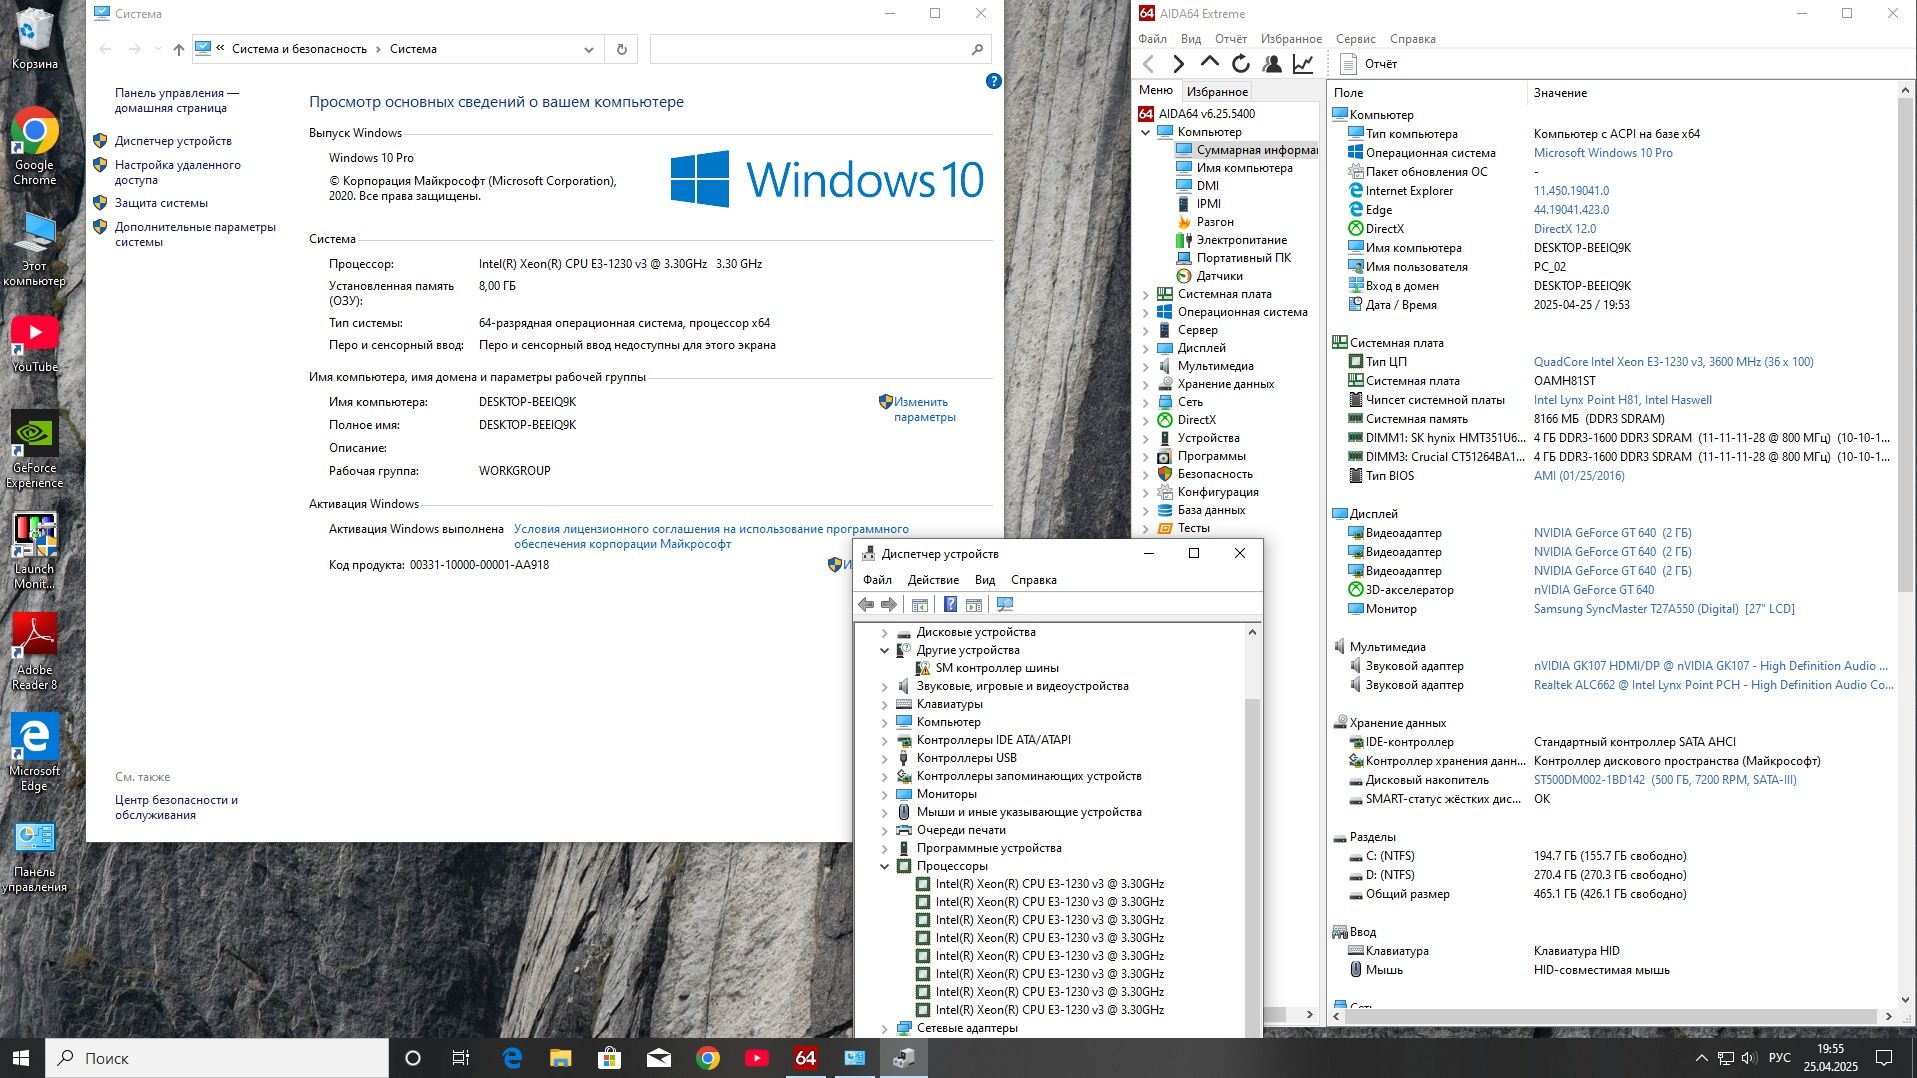Open GeForce Experience desktop icon
The width and height of the screenshot is (1917, 1078).
click(x=35, y=450)
